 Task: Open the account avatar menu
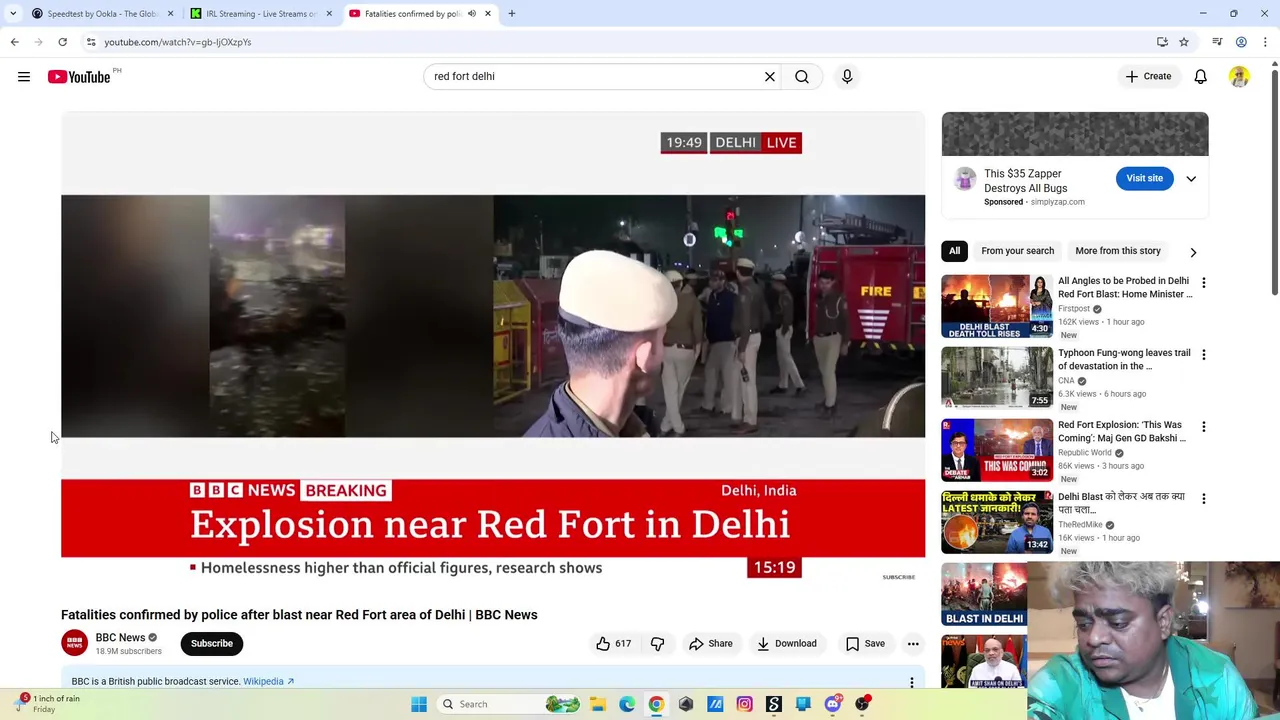pos(1239,76)
